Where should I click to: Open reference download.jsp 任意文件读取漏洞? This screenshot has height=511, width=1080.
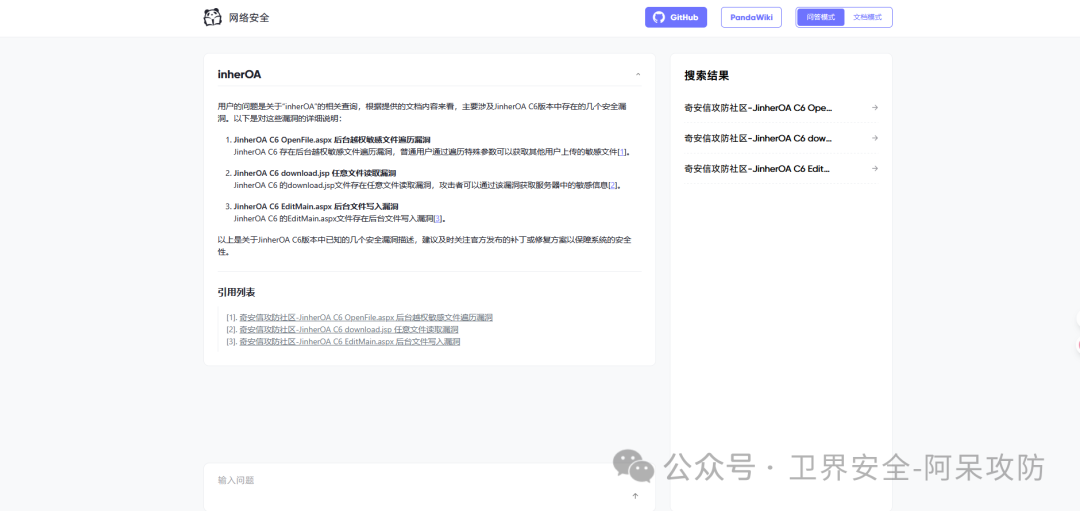tap(349, 329)
